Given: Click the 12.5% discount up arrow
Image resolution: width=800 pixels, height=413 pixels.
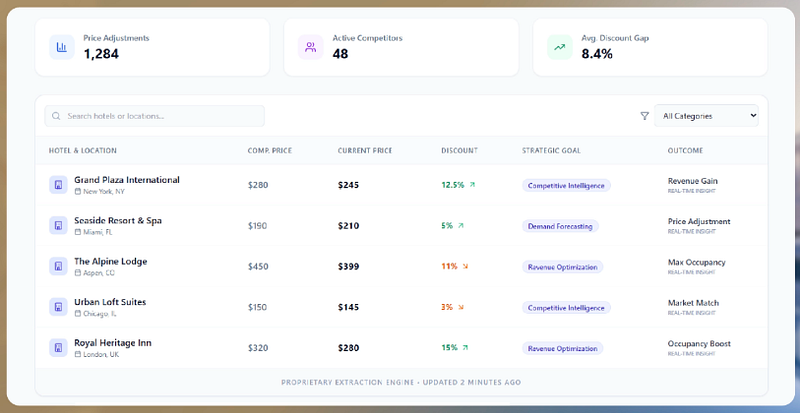Looking at the screenshot, I should pyautogui.click(x=472, y=185).
